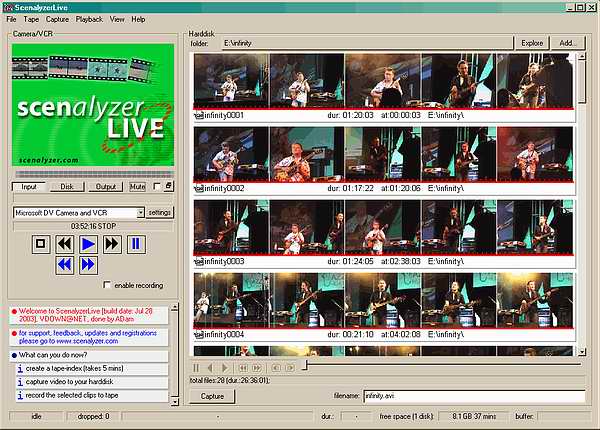Click the grey rewind icon in clip playback bar
This screenshot has width=600, height=430.
click(243, 368)
